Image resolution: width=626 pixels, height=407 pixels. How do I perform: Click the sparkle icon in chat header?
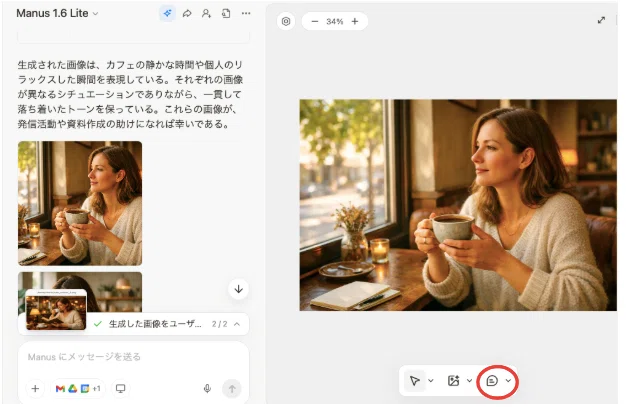coord(167,13)
